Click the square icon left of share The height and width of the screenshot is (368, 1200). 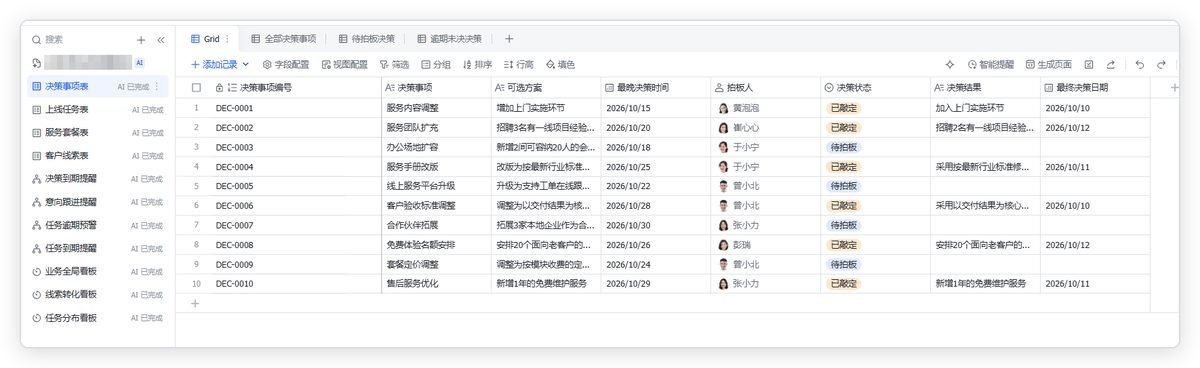point(1089,64)
